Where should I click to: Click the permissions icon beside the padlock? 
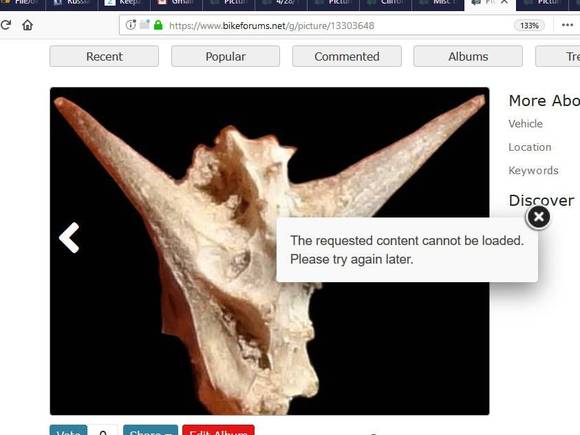pos(145,25)
